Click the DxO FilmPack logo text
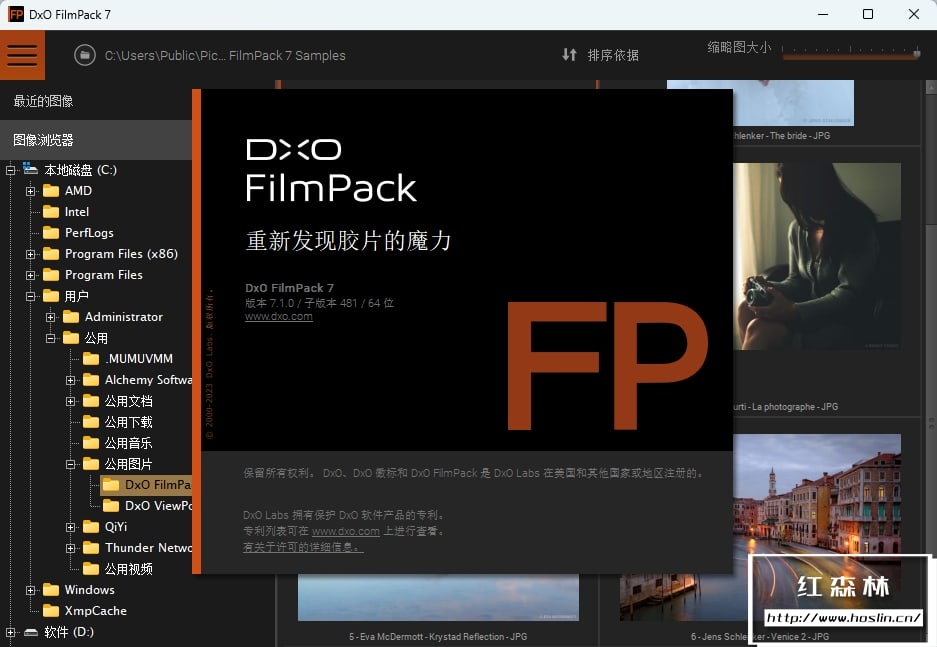Image resolution: width=937 pixels, height=647 pixels. (331, 171)
